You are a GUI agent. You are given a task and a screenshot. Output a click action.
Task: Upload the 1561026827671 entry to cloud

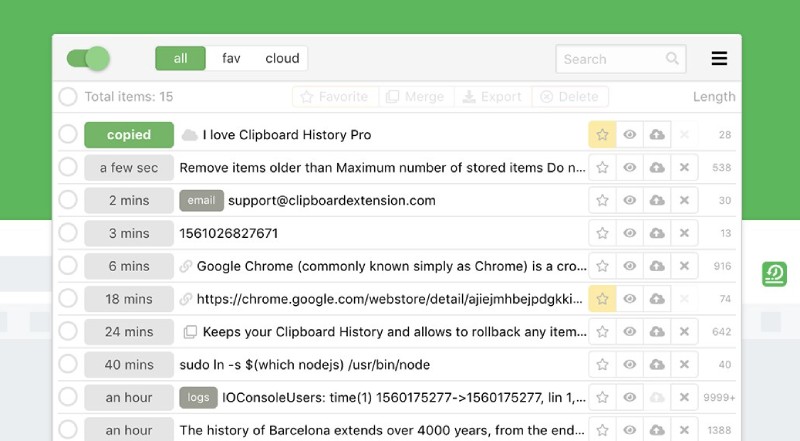657,233
